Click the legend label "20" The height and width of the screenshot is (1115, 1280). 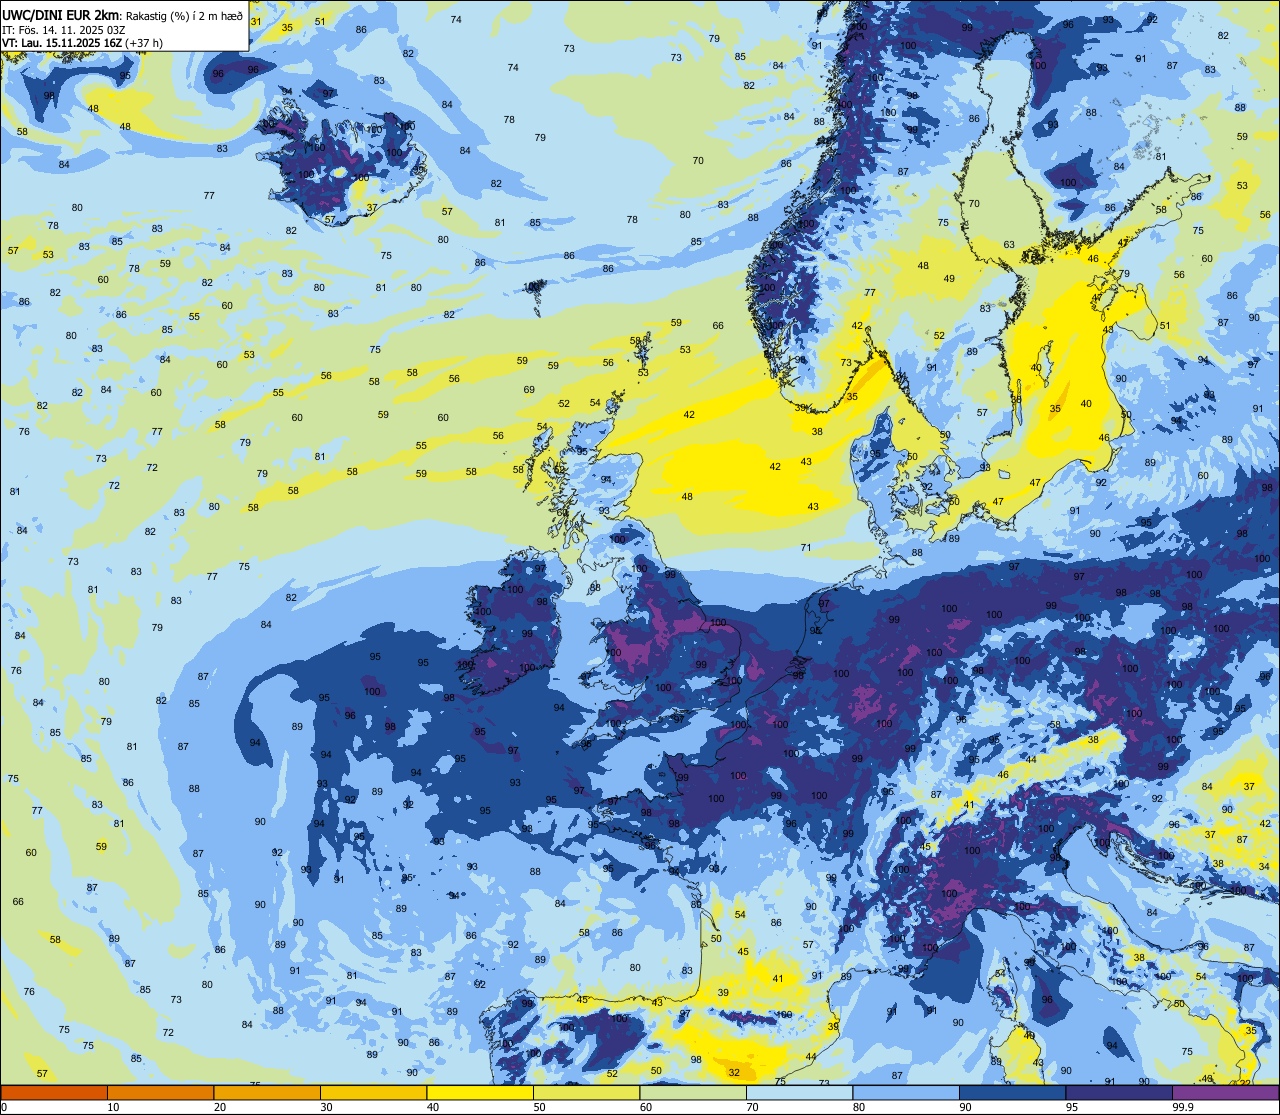tap(220, 1107)
